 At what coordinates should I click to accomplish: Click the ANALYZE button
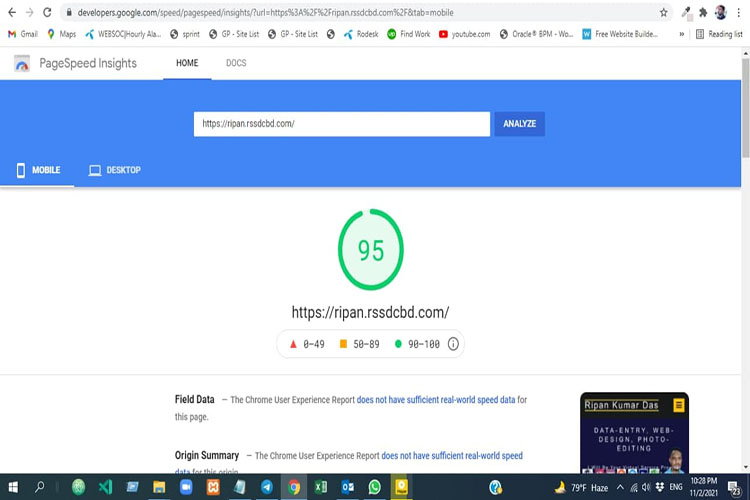[x=519, y=124]
